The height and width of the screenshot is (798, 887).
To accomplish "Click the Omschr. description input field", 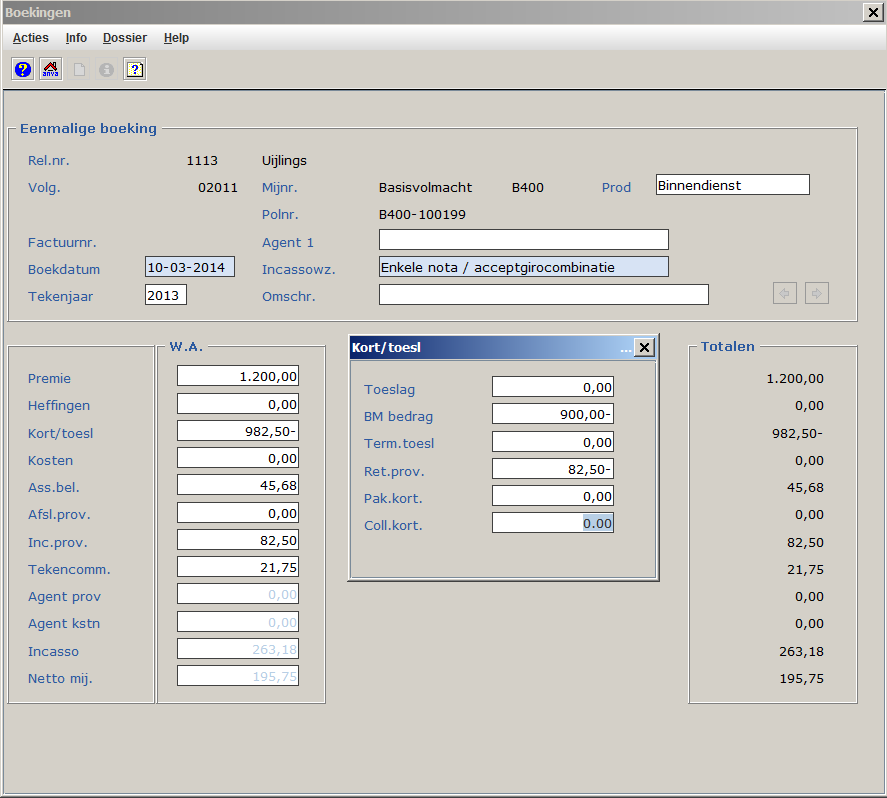I will (x=543, y=295).
